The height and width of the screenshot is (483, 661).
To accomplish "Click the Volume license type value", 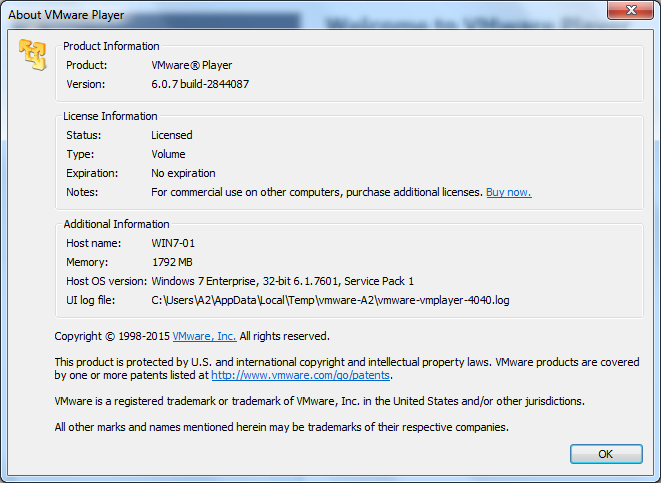I will click(168, 154).
